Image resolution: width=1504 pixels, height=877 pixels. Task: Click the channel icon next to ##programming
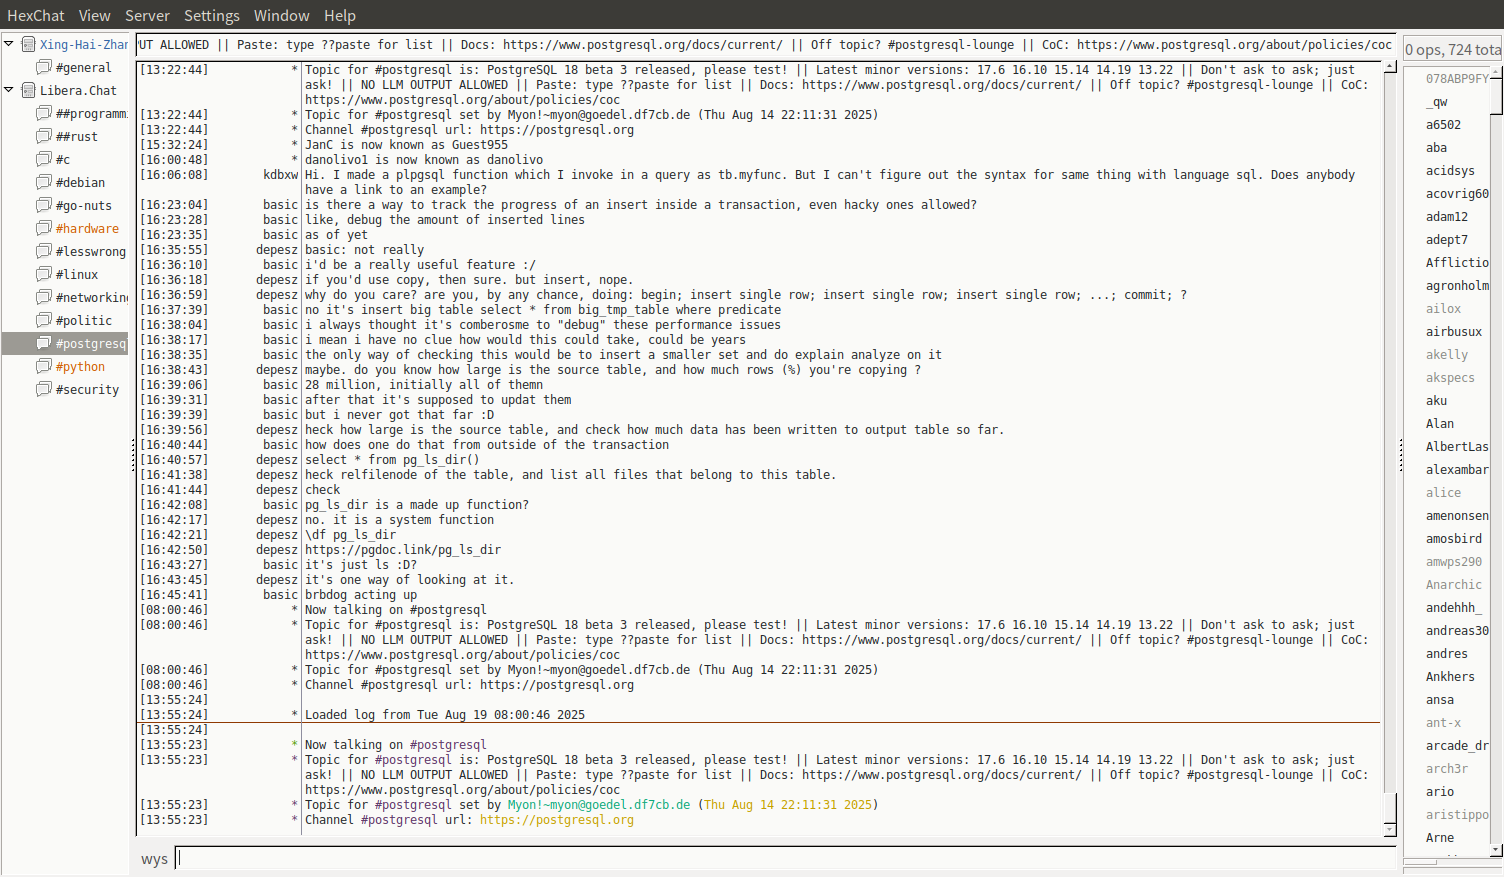click(44, 113)
